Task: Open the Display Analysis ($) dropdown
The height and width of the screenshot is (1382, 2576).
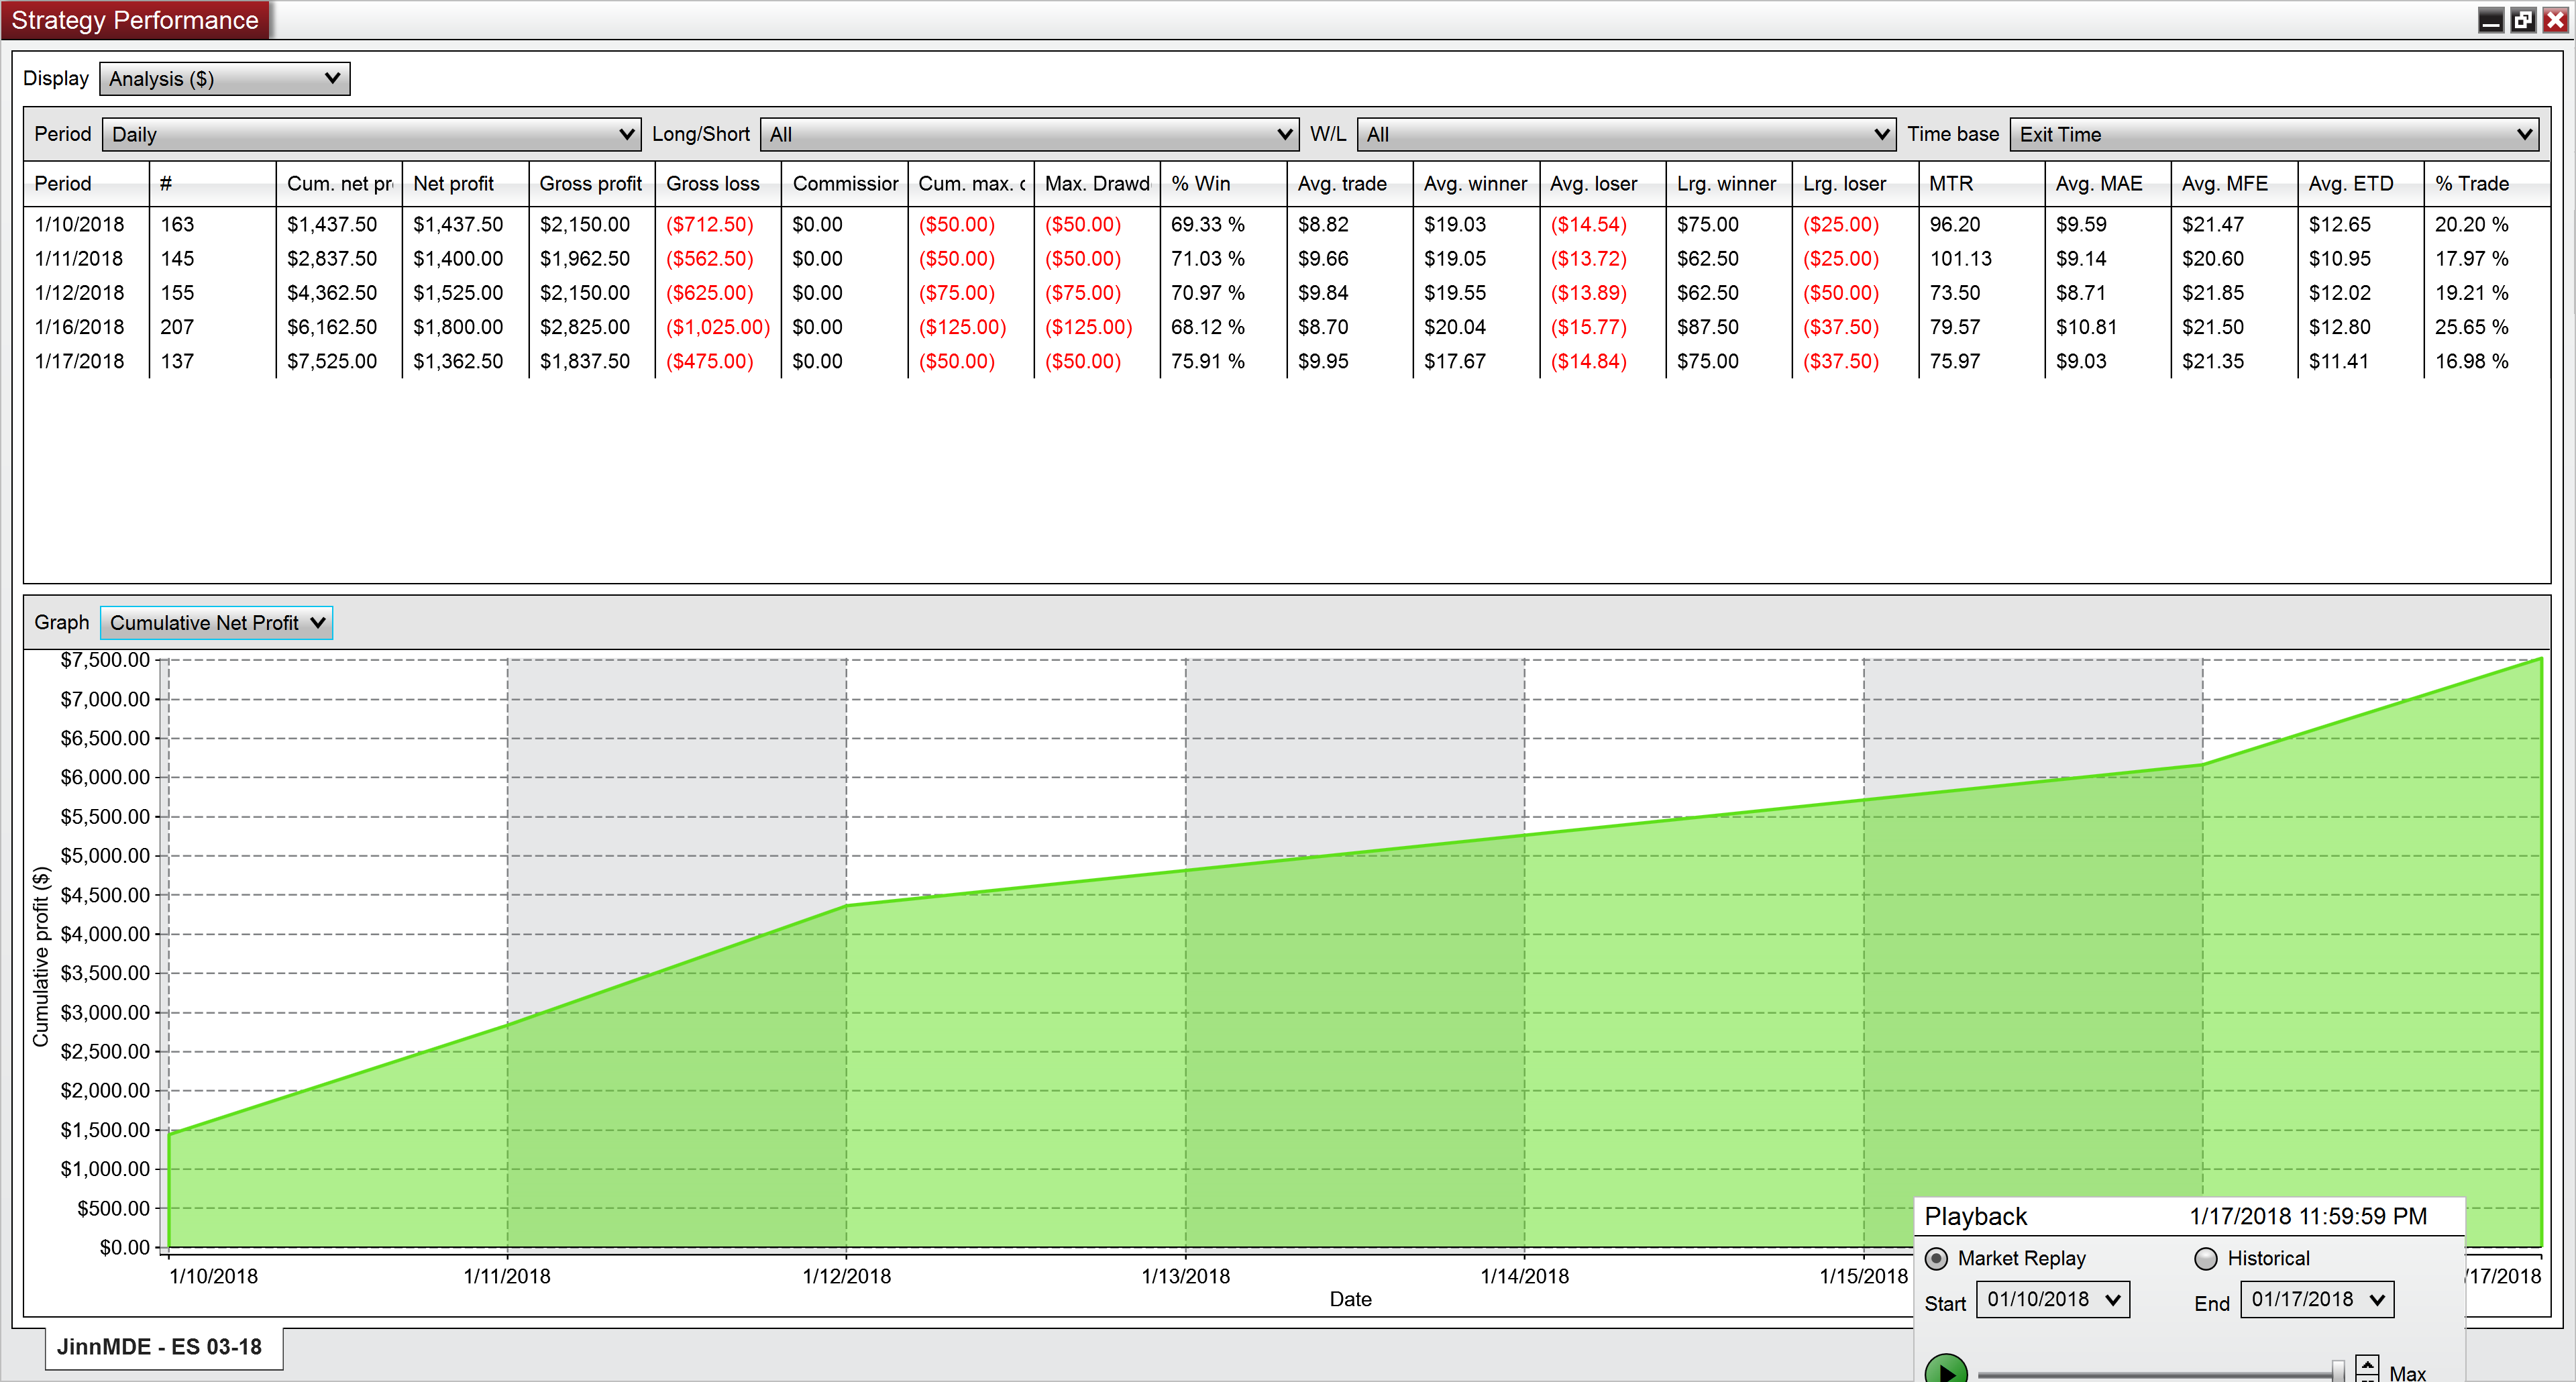Action: [x=225, y=79]
